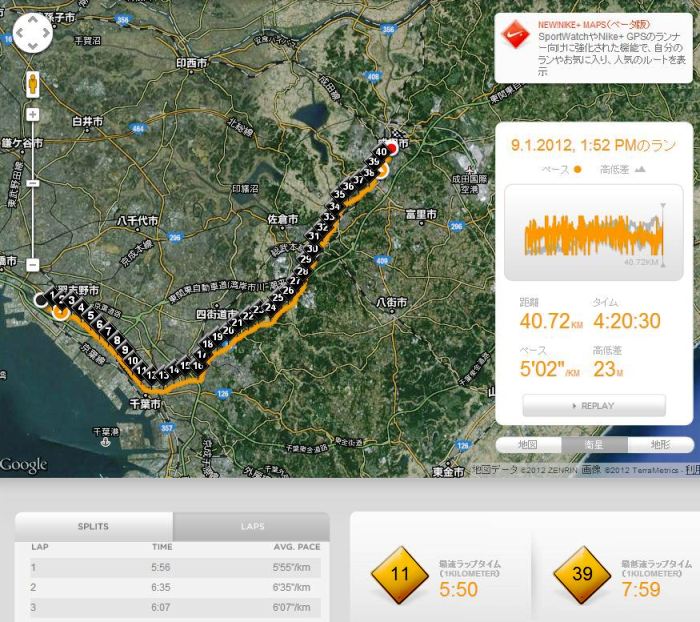This screenshot has width=700, height=622.
Task: Click the AVG. PACE column header
Action: point(297,547)
